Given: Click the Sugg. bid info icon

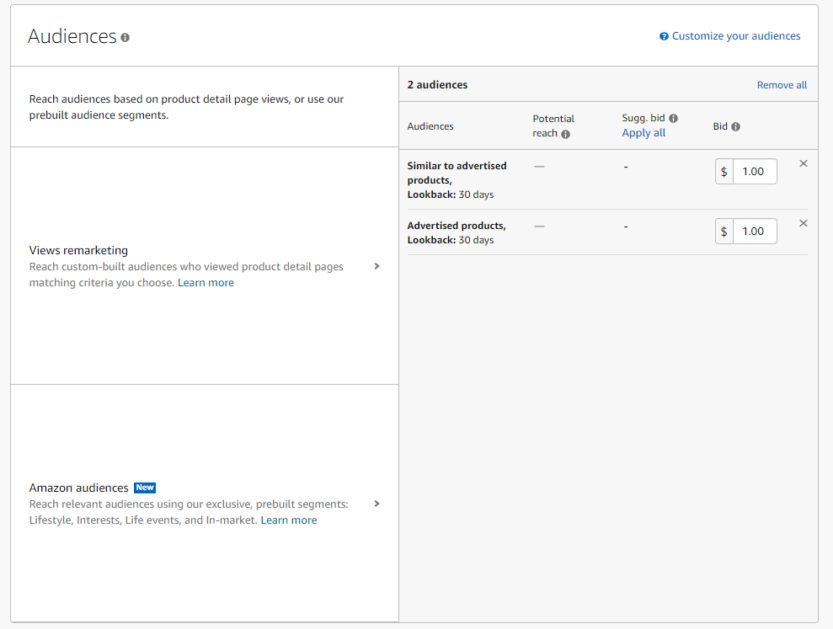Looking at the screenshot, I should click(x=673, y=118).
